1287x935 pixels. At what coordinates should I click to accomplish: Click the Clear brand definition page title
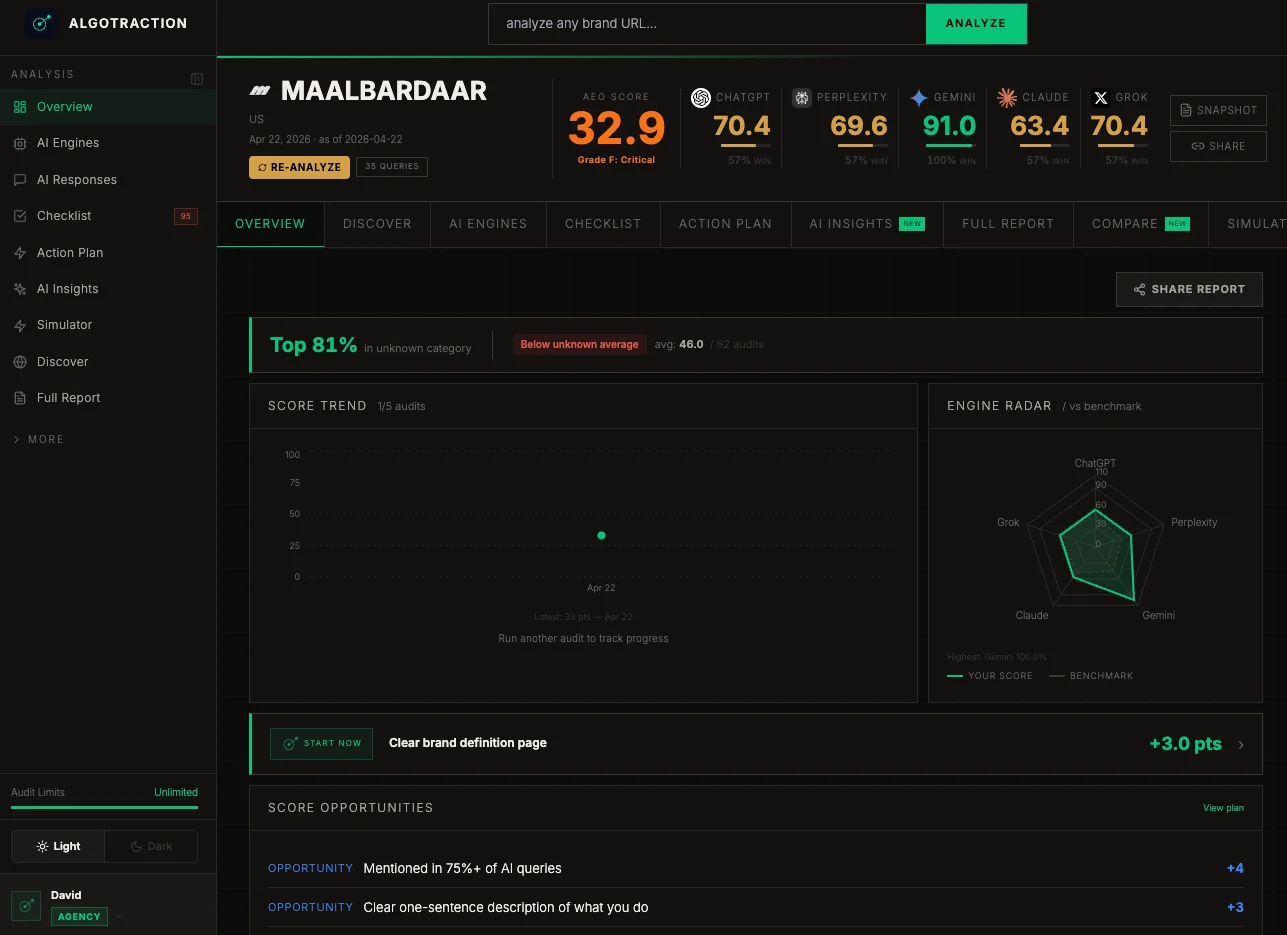point(468,743)
